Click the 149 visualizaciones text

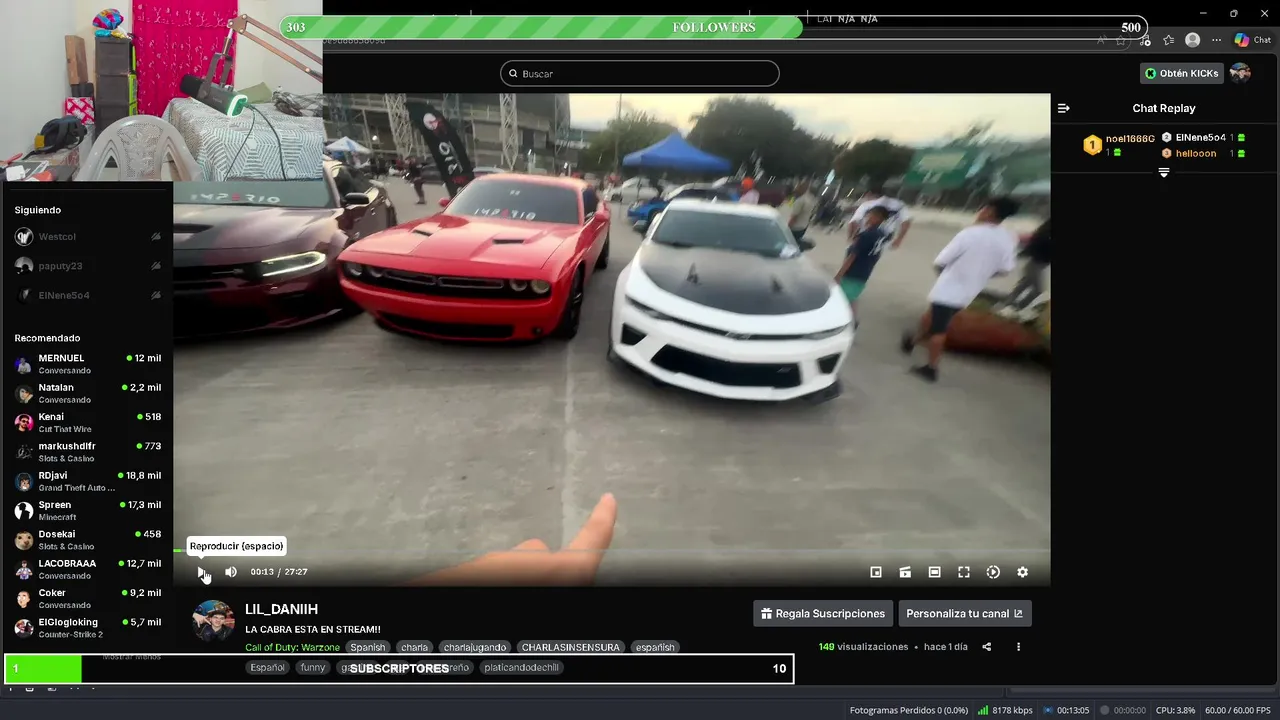pyautogui.click(x=863, y=647)
